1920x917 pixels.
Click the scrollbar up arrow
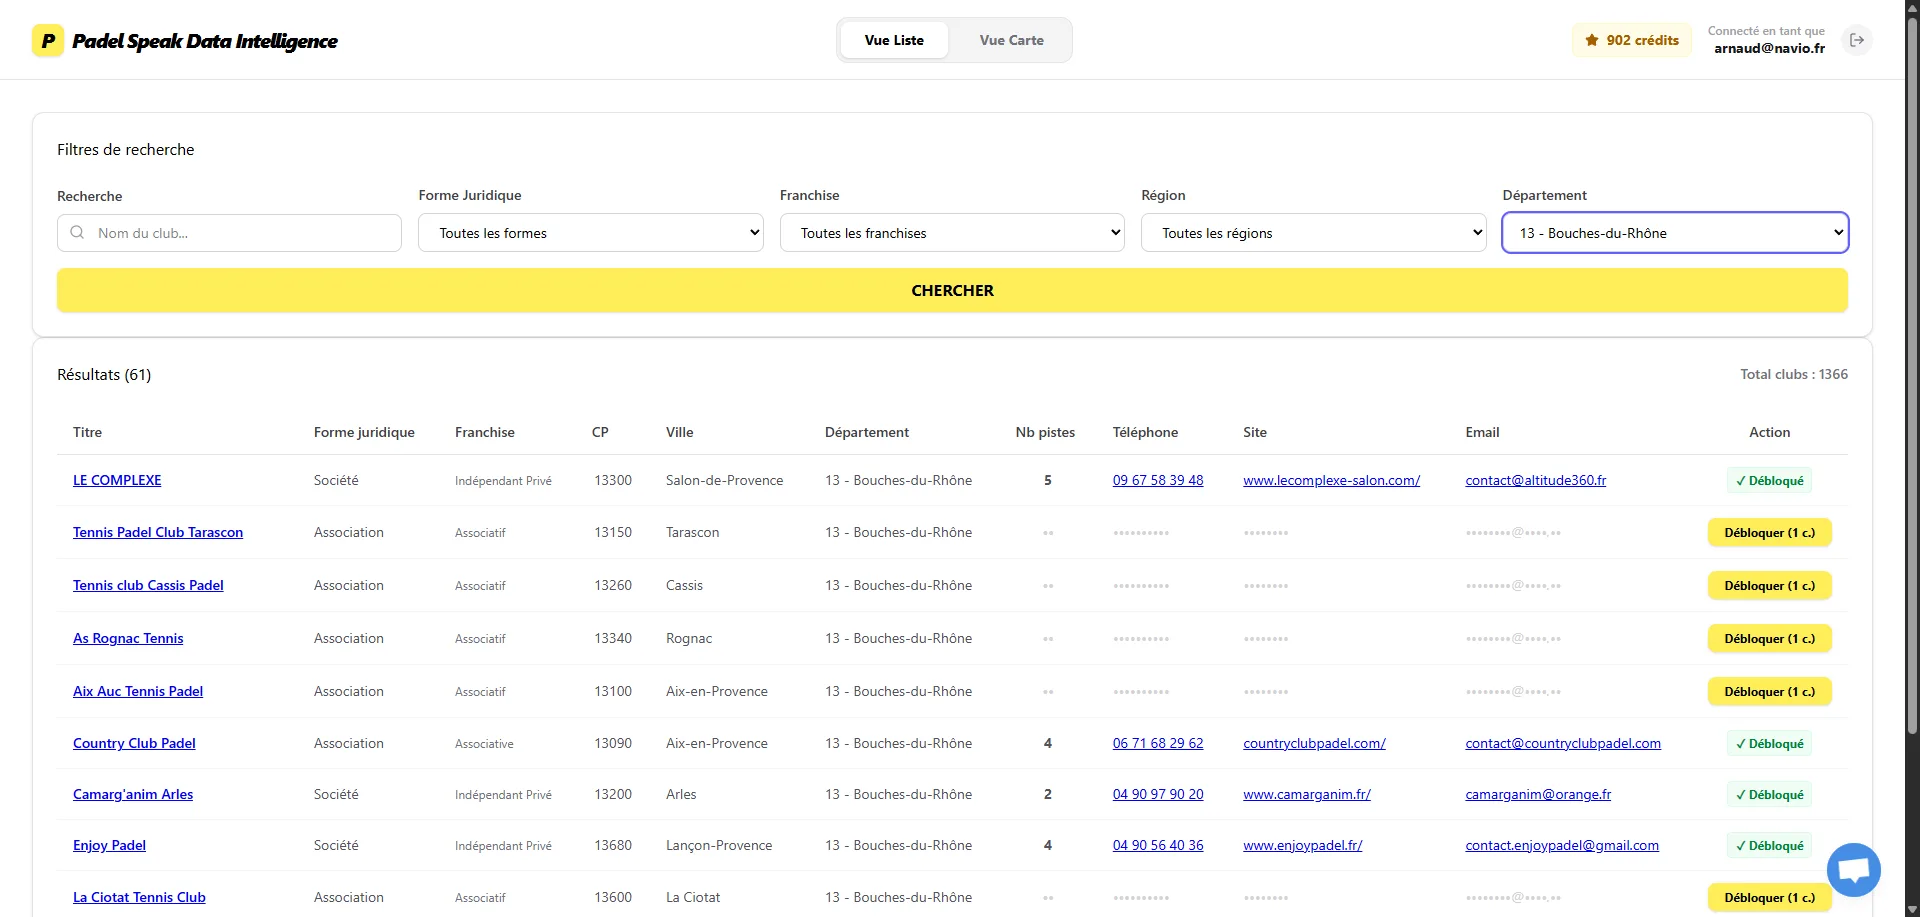pos(1911,8)
